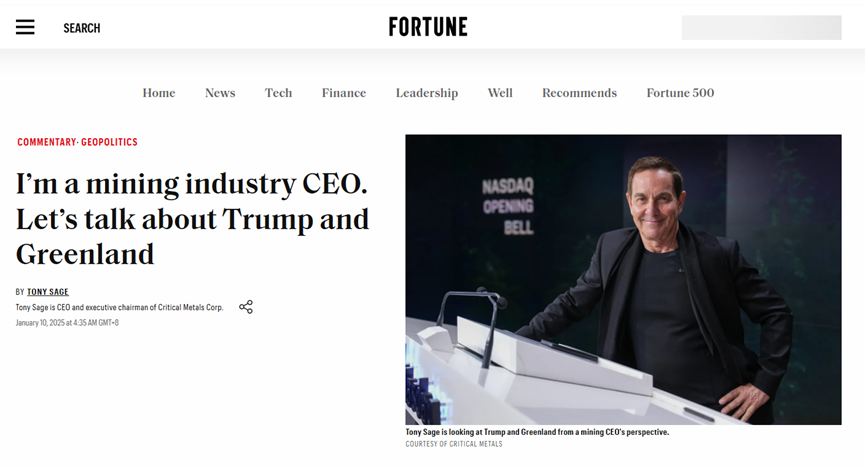
Task: Click the photo caption text
Action: [x=537, y=432]
